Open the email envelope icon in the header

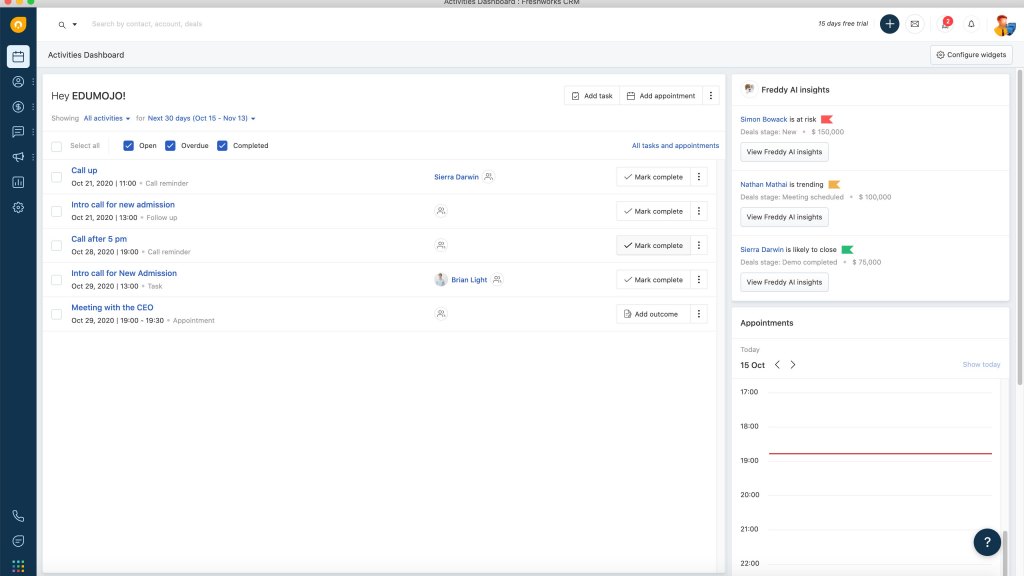pyautogui.click(x=915, y=23)
